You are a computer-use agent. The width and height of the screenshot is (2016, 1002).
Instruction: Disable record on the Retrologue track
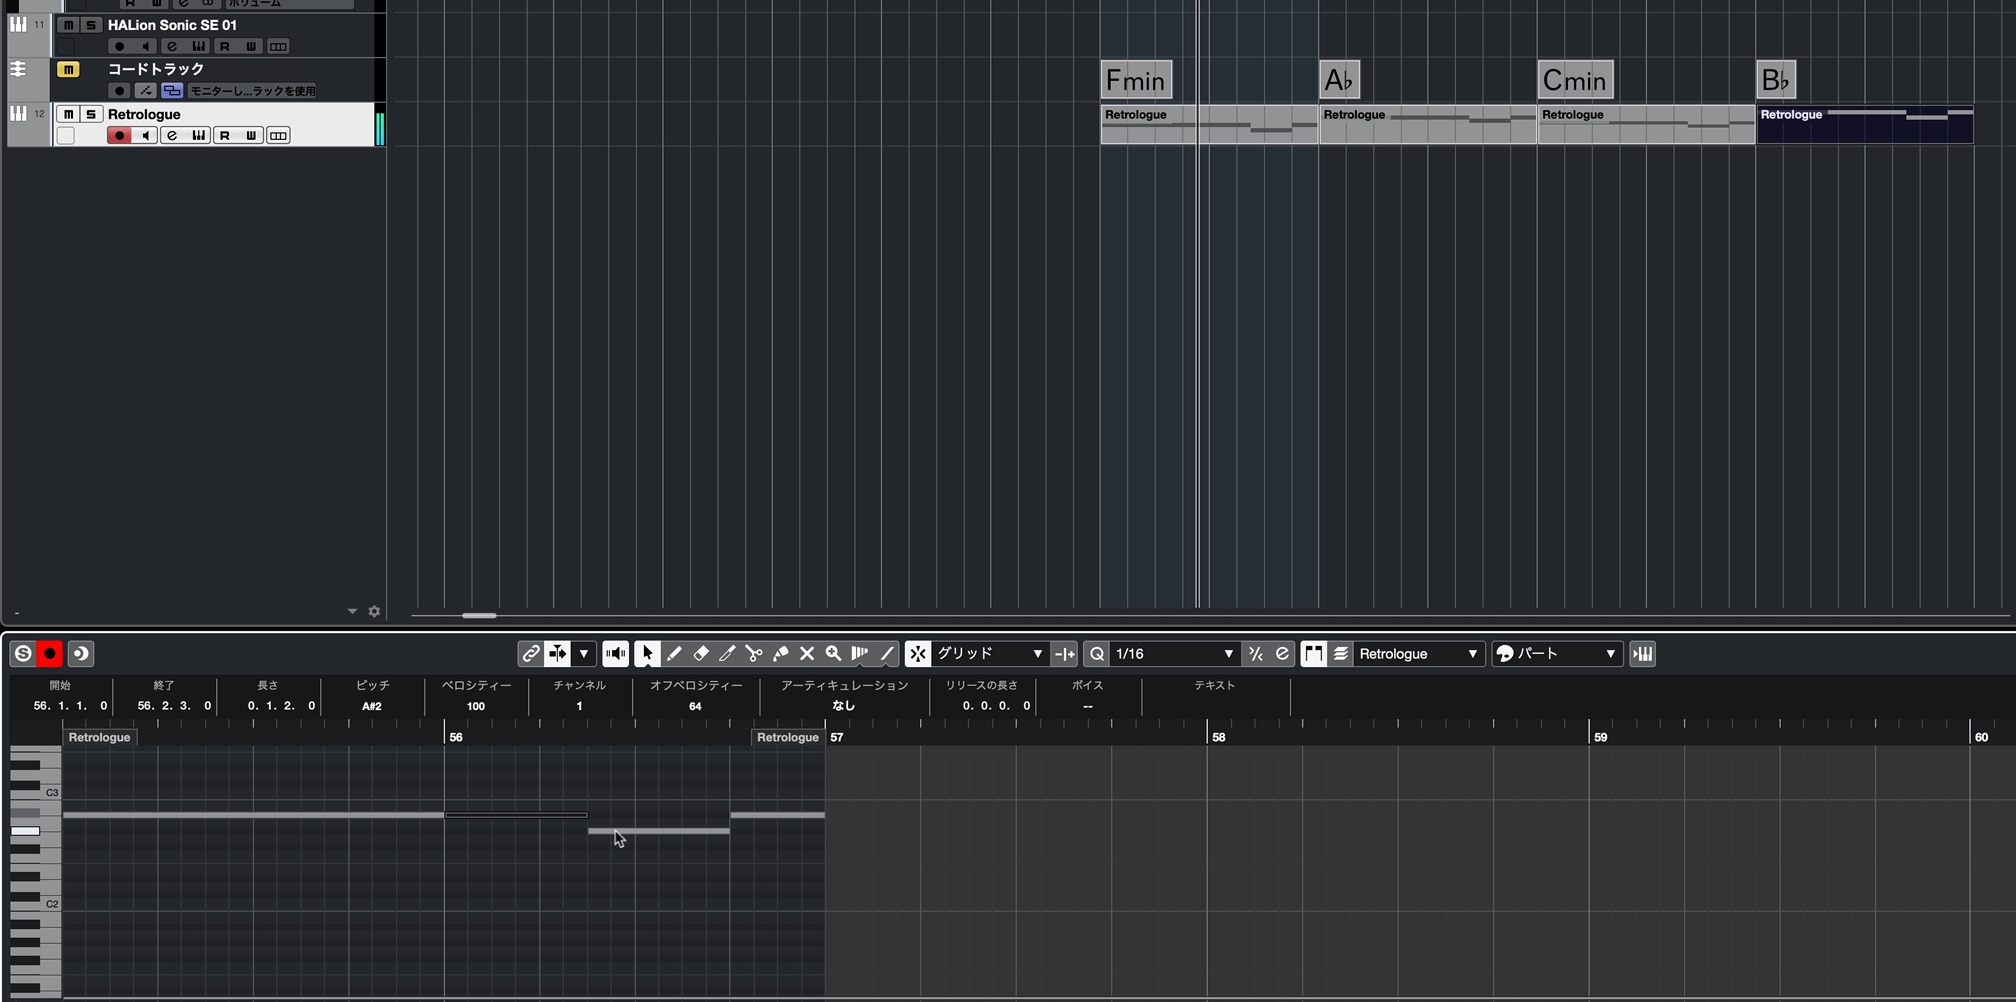click(x=119, y=136)
